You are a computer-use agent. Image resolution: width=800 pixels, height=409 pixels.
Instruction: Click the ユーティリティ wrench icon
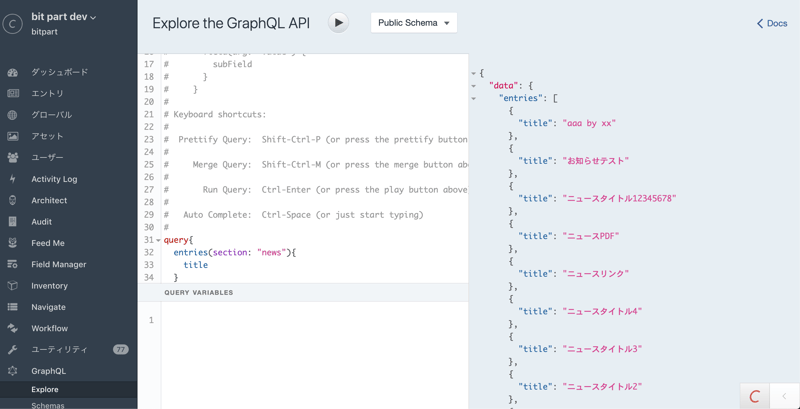(x=13, y=350)
